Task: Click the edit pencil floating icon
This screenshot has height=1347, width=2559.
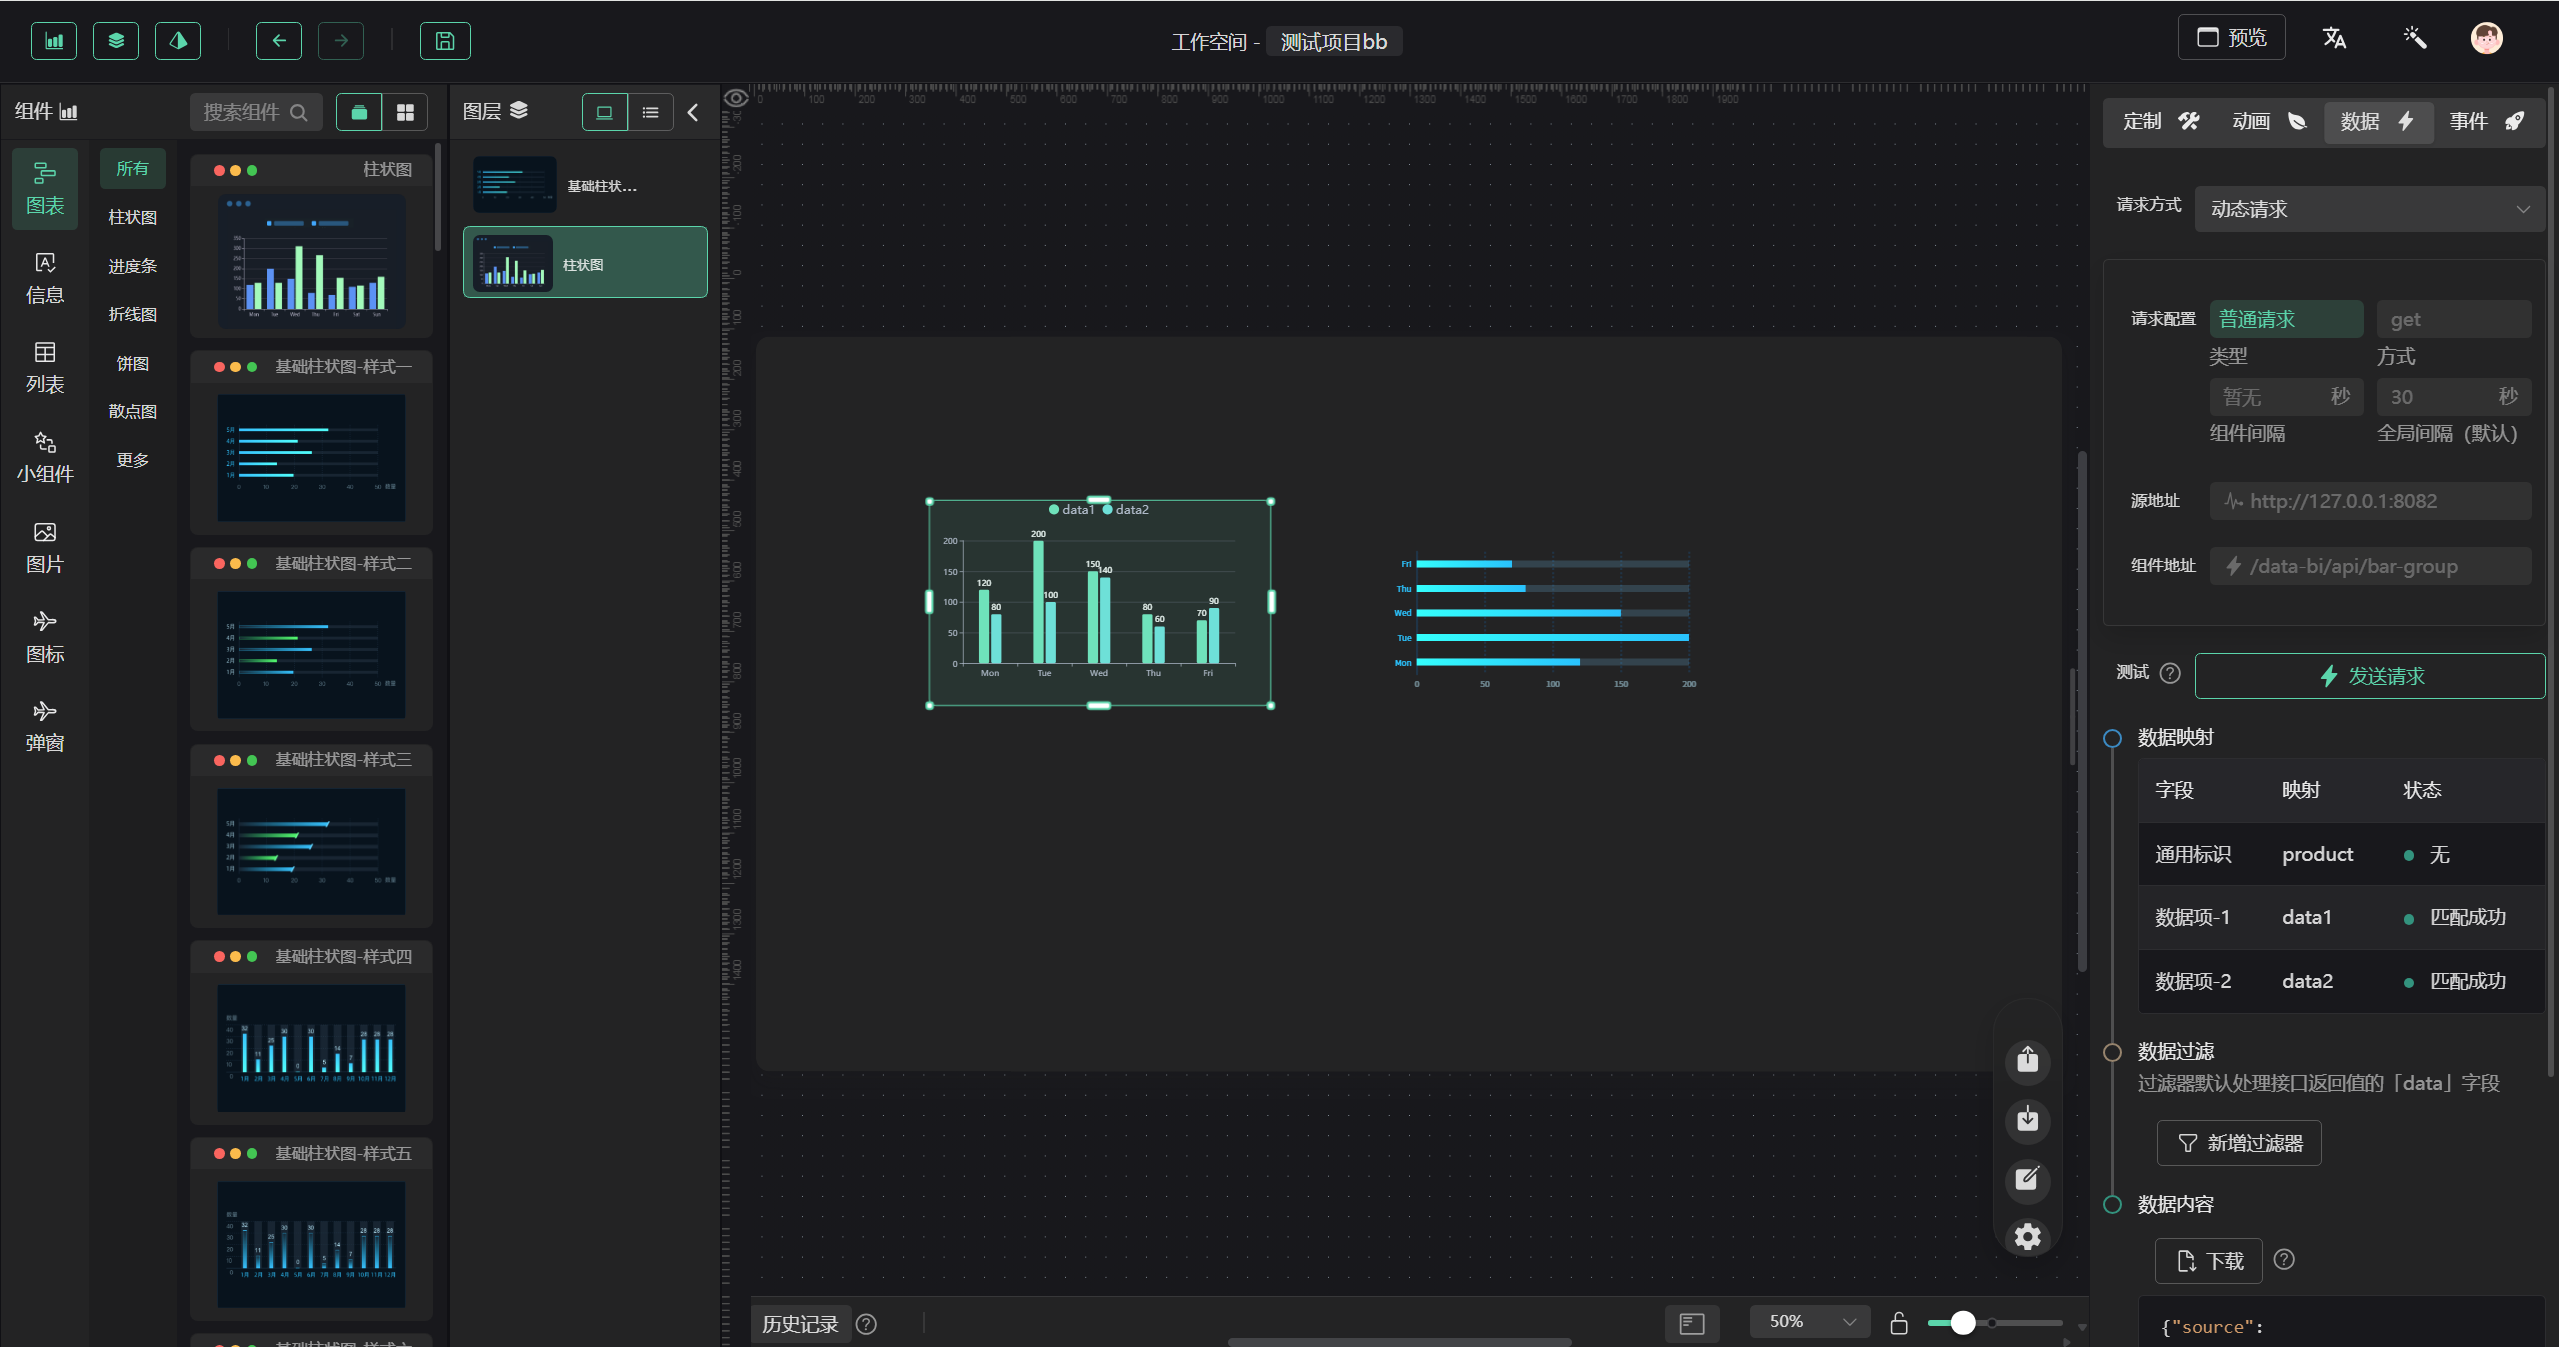Action: [x=2027, y=1179]
